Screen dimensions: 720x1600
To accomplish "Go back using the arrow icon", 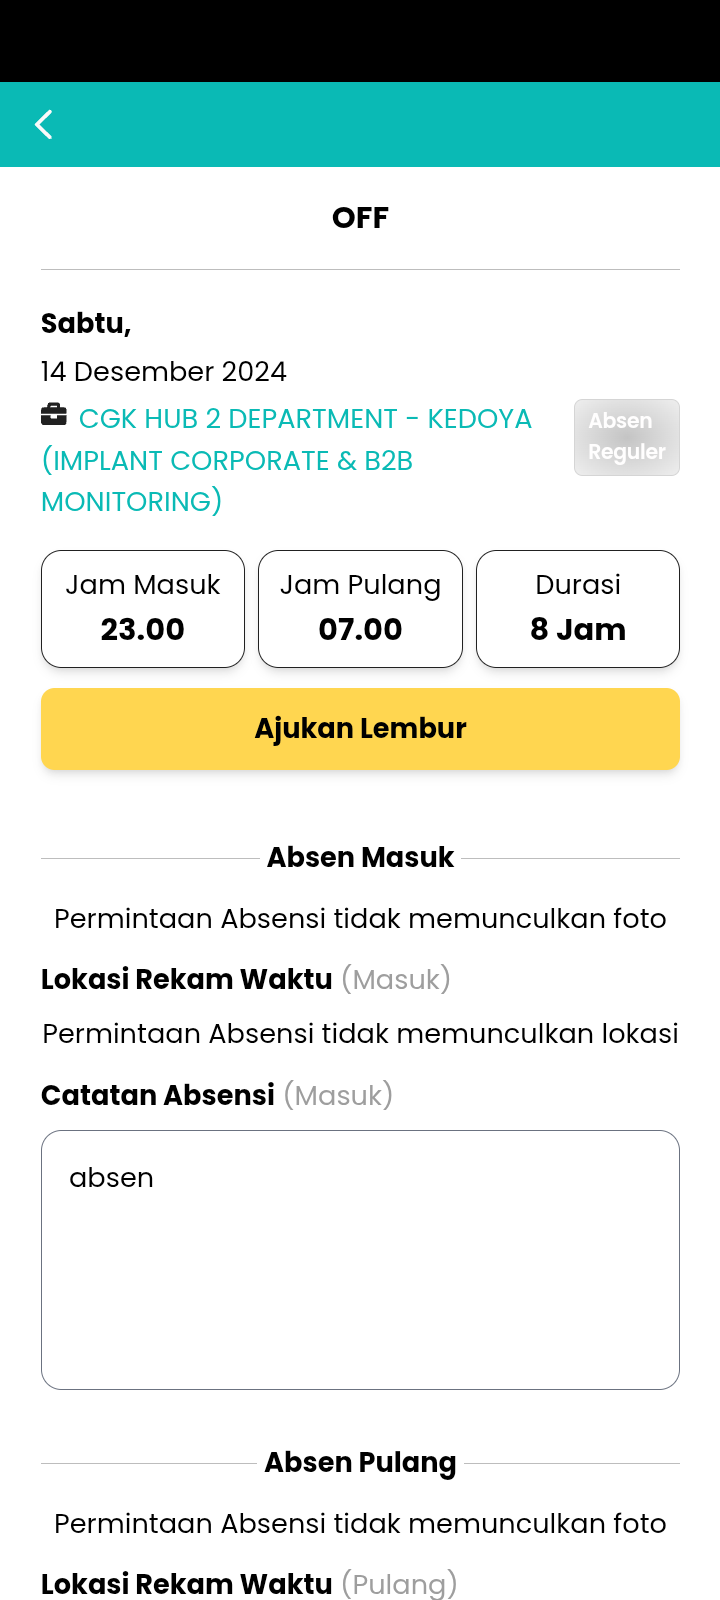I will (x=44, y=125).
